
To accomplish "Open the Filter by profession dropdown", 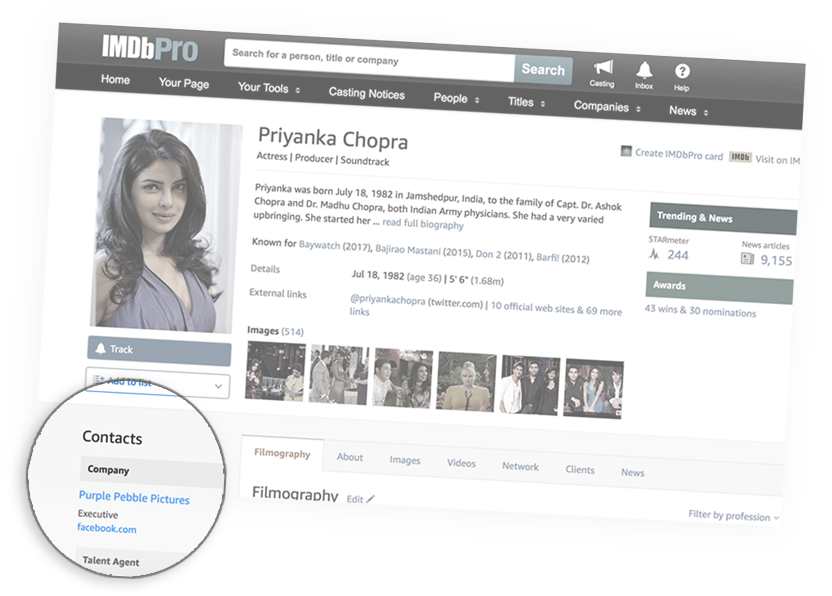I will pos(733,516).
